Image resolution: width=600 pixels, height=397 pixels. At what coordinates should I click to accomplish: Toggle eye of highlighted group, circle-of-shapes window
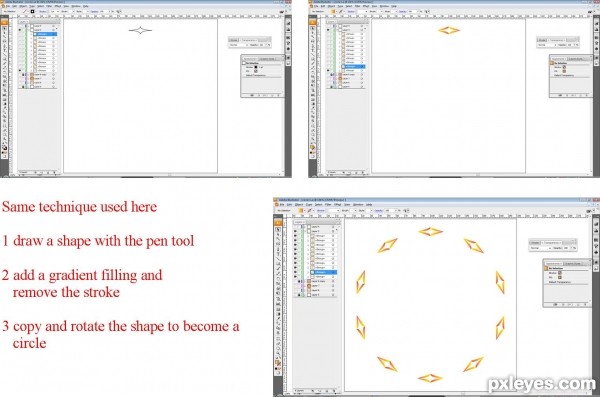[295, 272]
